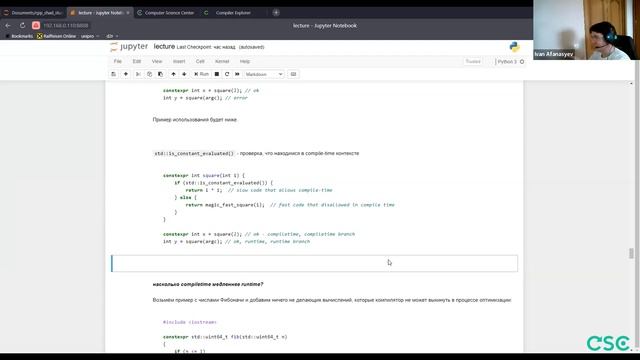Image resolution: width=640 pixels, height=360 pixels.
Task: Click the scrollbar up arrow
Action: click(631, 83)
